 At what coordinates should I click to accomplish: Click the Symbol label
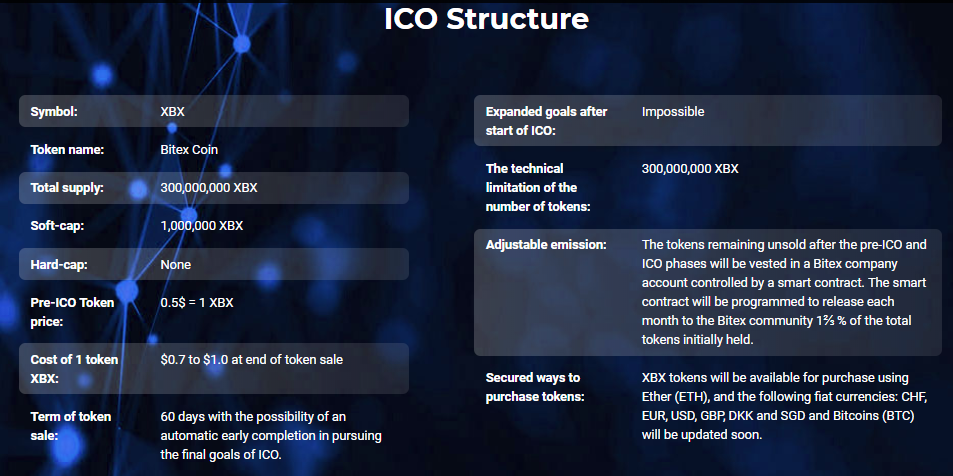[x=54, y=111]
